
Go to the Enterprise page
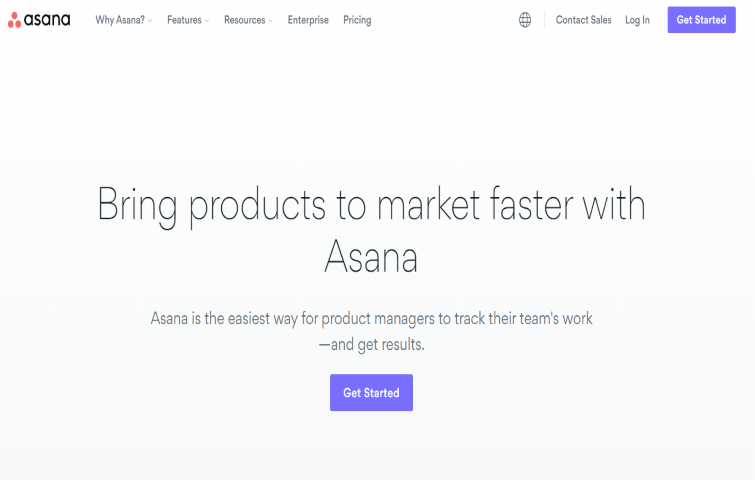(308, 20)
